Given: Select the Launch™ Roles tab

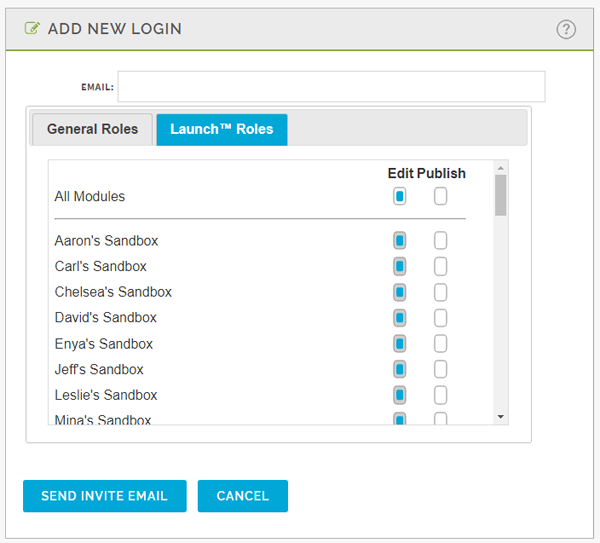Looking at the screenshot, I should (x=222, y=129).
